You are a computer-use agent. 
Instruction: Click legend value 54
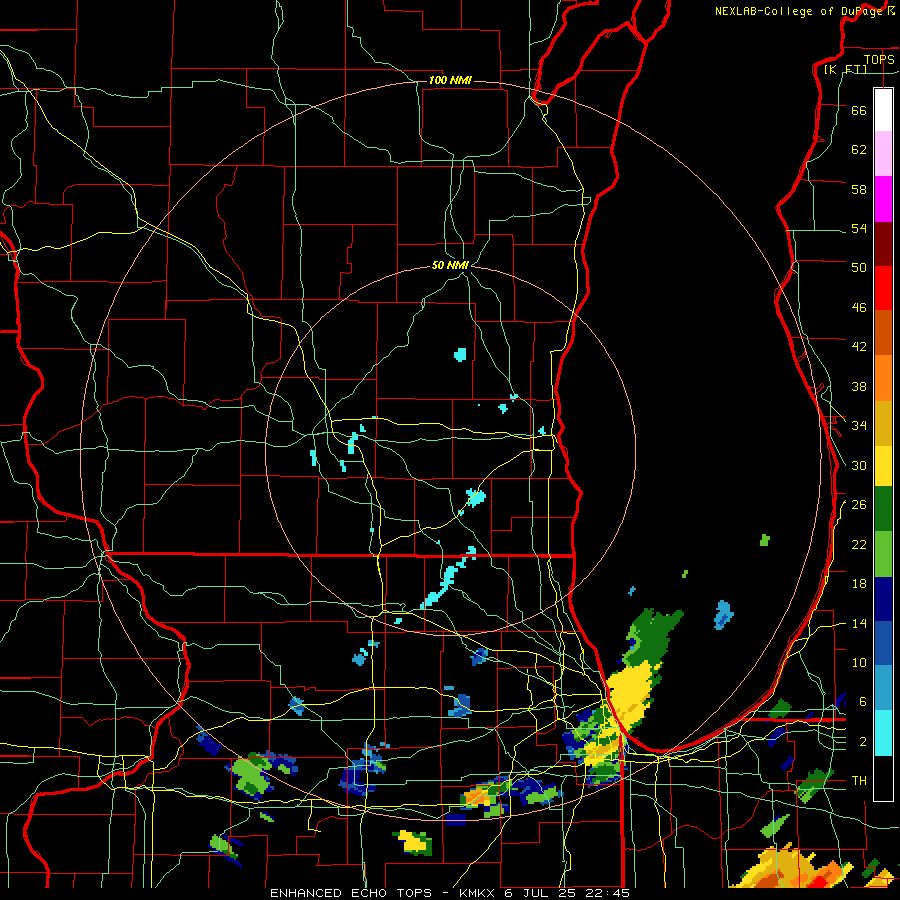point(859,228)
